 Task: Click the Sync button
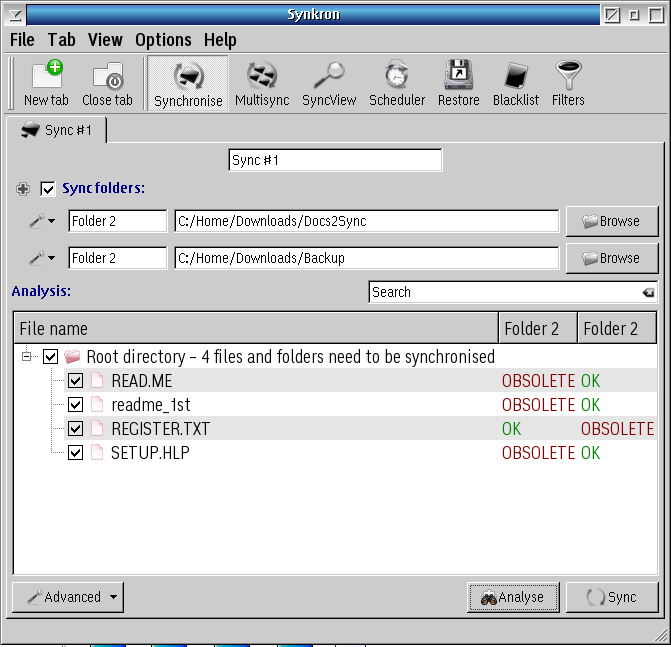click(x=612, y=597)
